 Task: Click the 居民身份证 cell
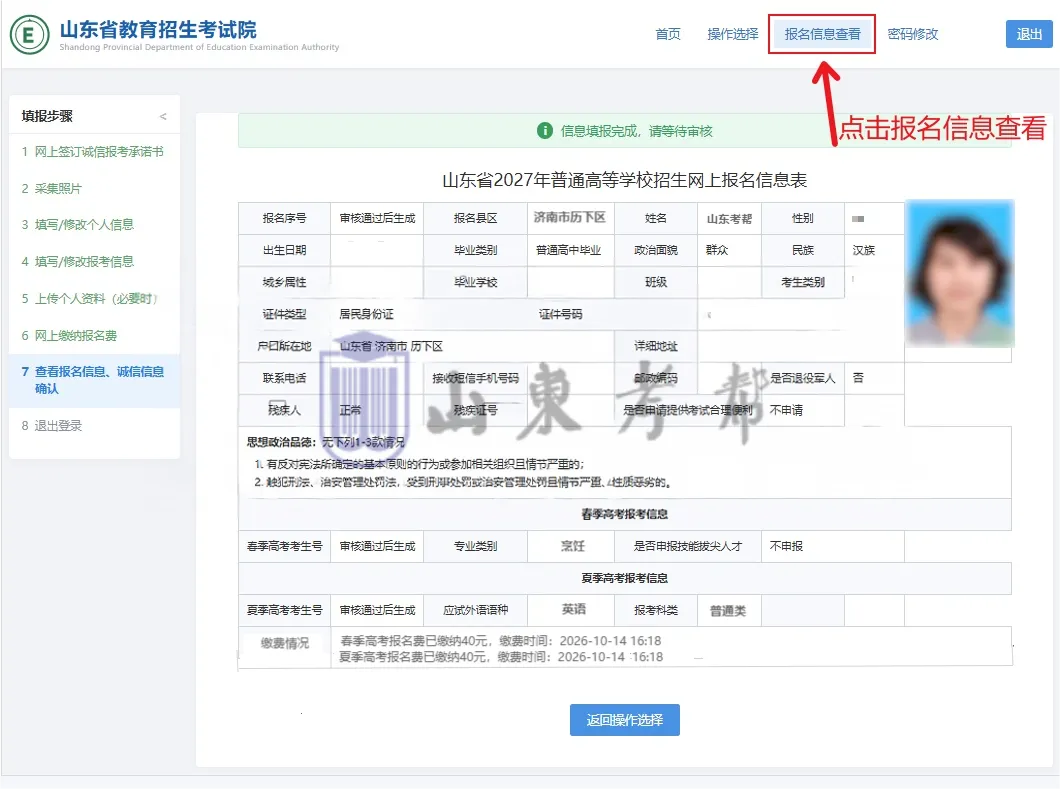pos(366,314)
